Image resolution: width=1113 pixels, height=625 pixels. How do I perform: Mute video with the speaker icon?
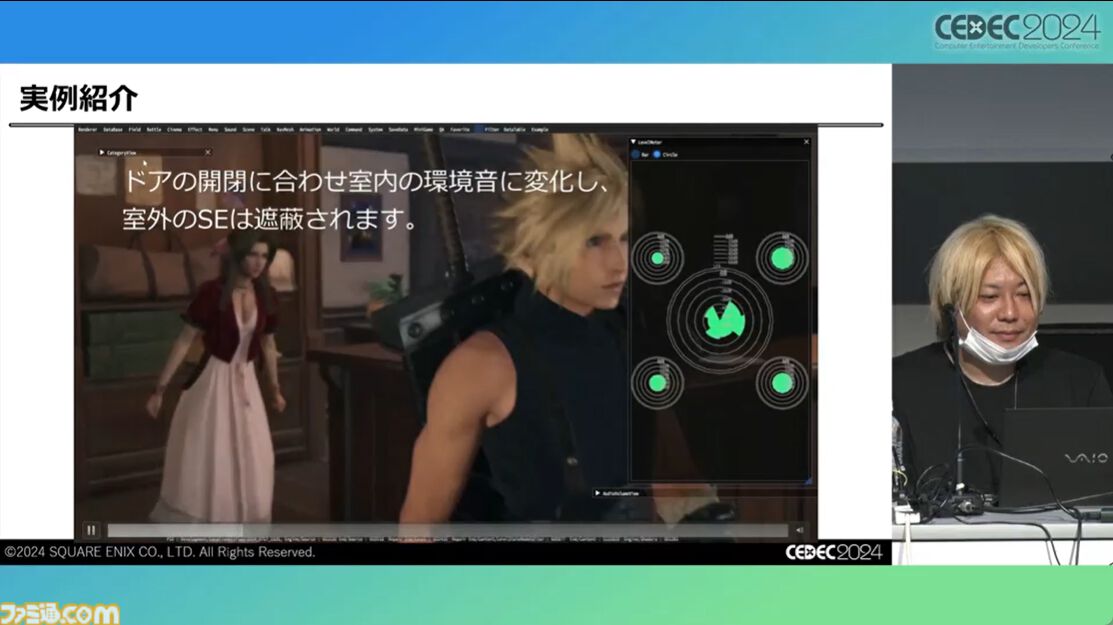coord(800,530)
